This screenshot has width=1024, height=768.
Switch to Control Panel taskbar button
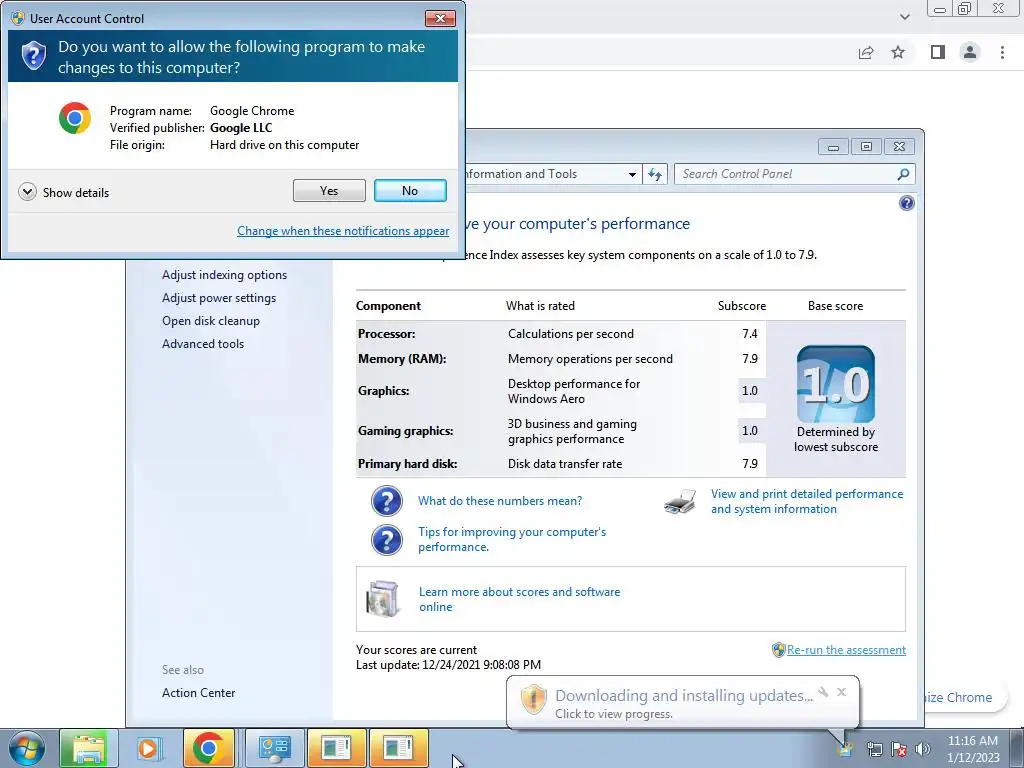point(274,748)
